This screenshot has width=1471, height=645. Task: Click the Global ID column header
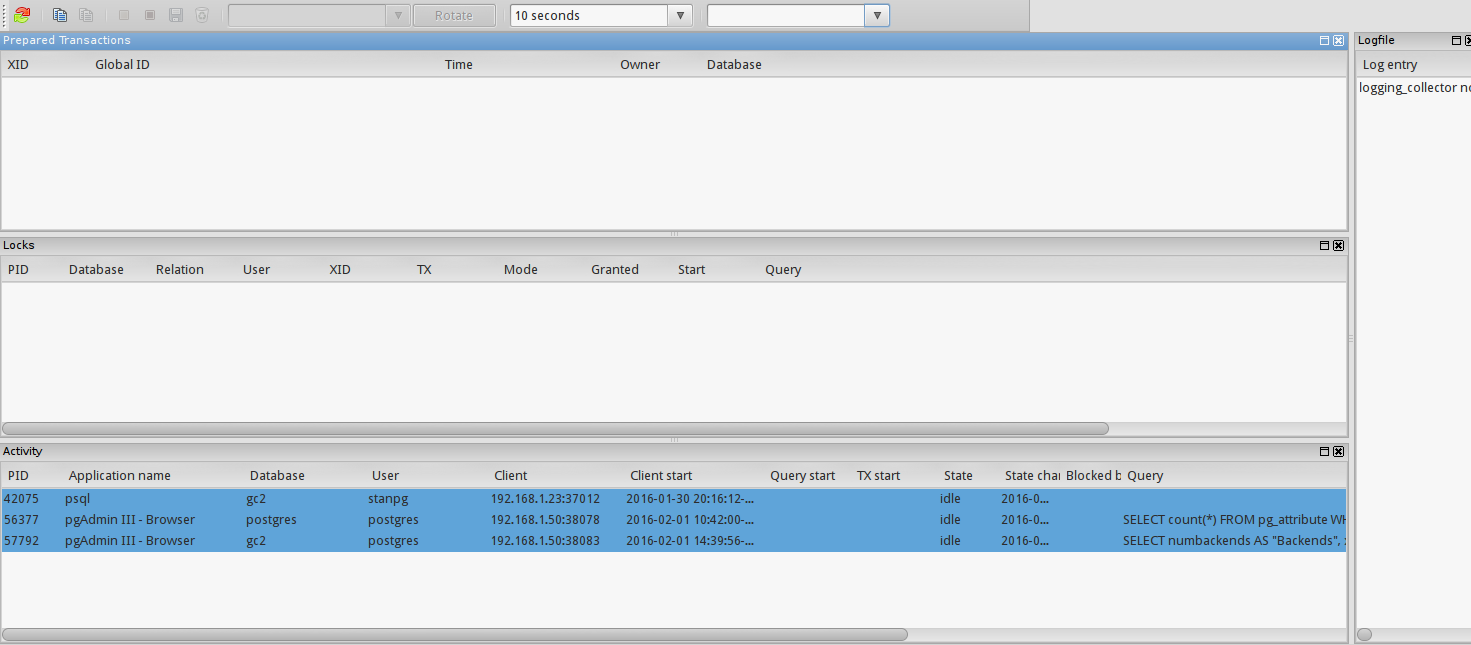click(122, 65)
